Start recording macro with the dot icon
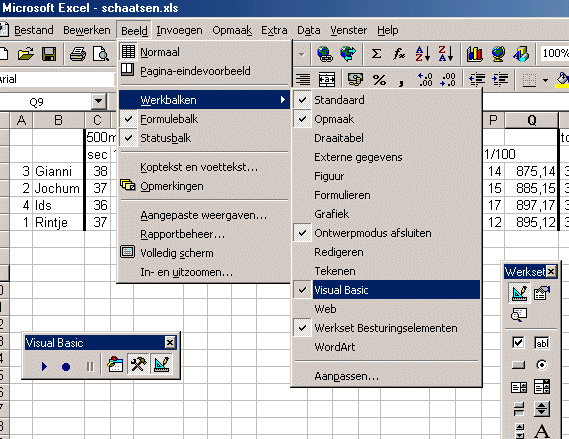Image resolution: width=569 pixels, height=439 pixels. pyautogui.click(x=66, y=367)
